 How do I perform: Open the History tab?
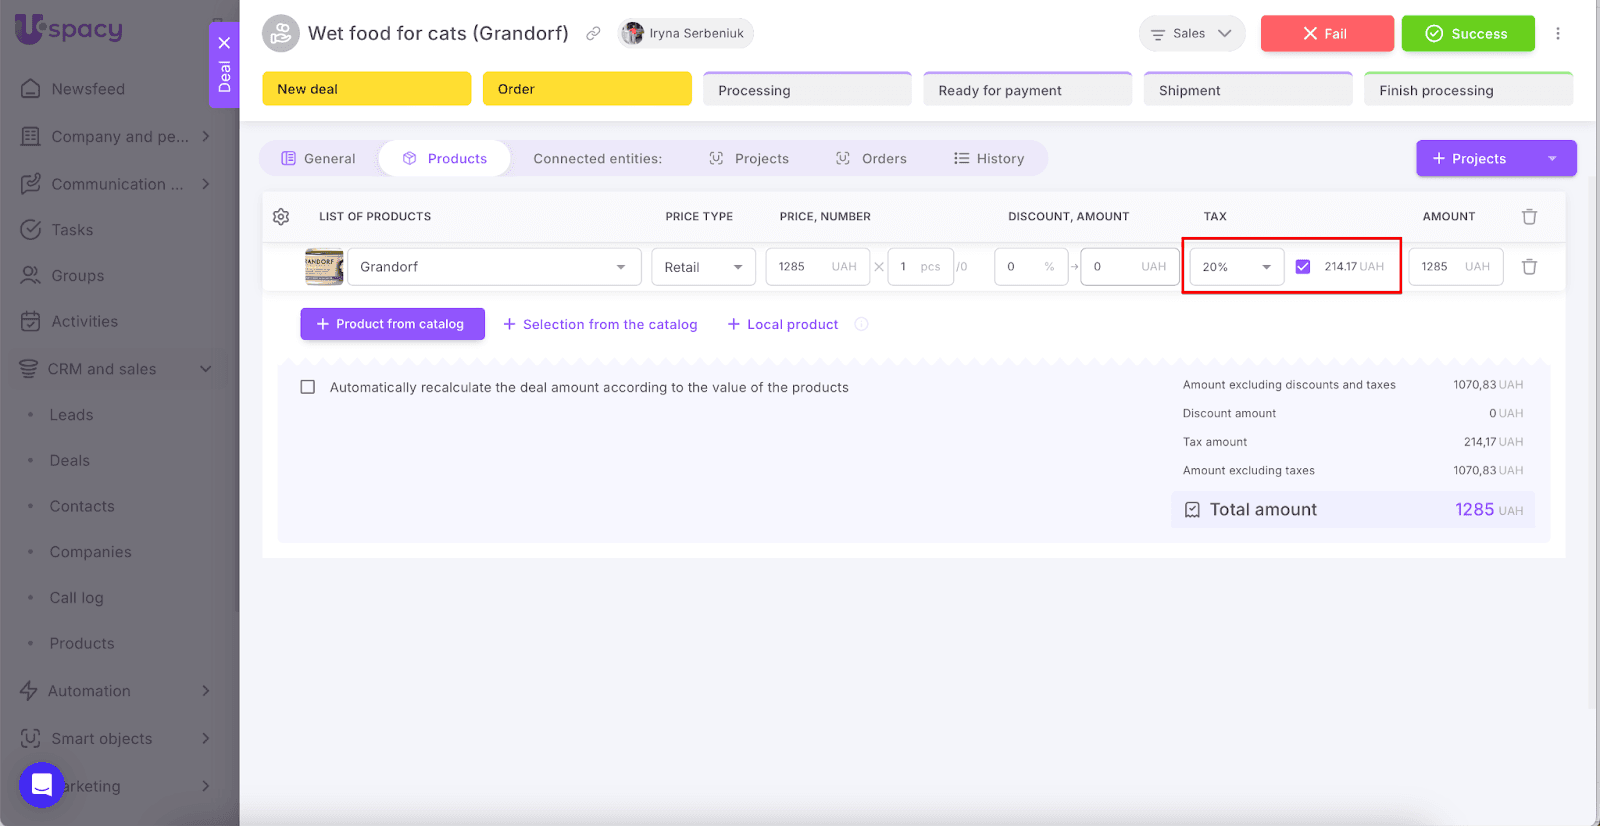pyautogui.click(x=989, y=159)
